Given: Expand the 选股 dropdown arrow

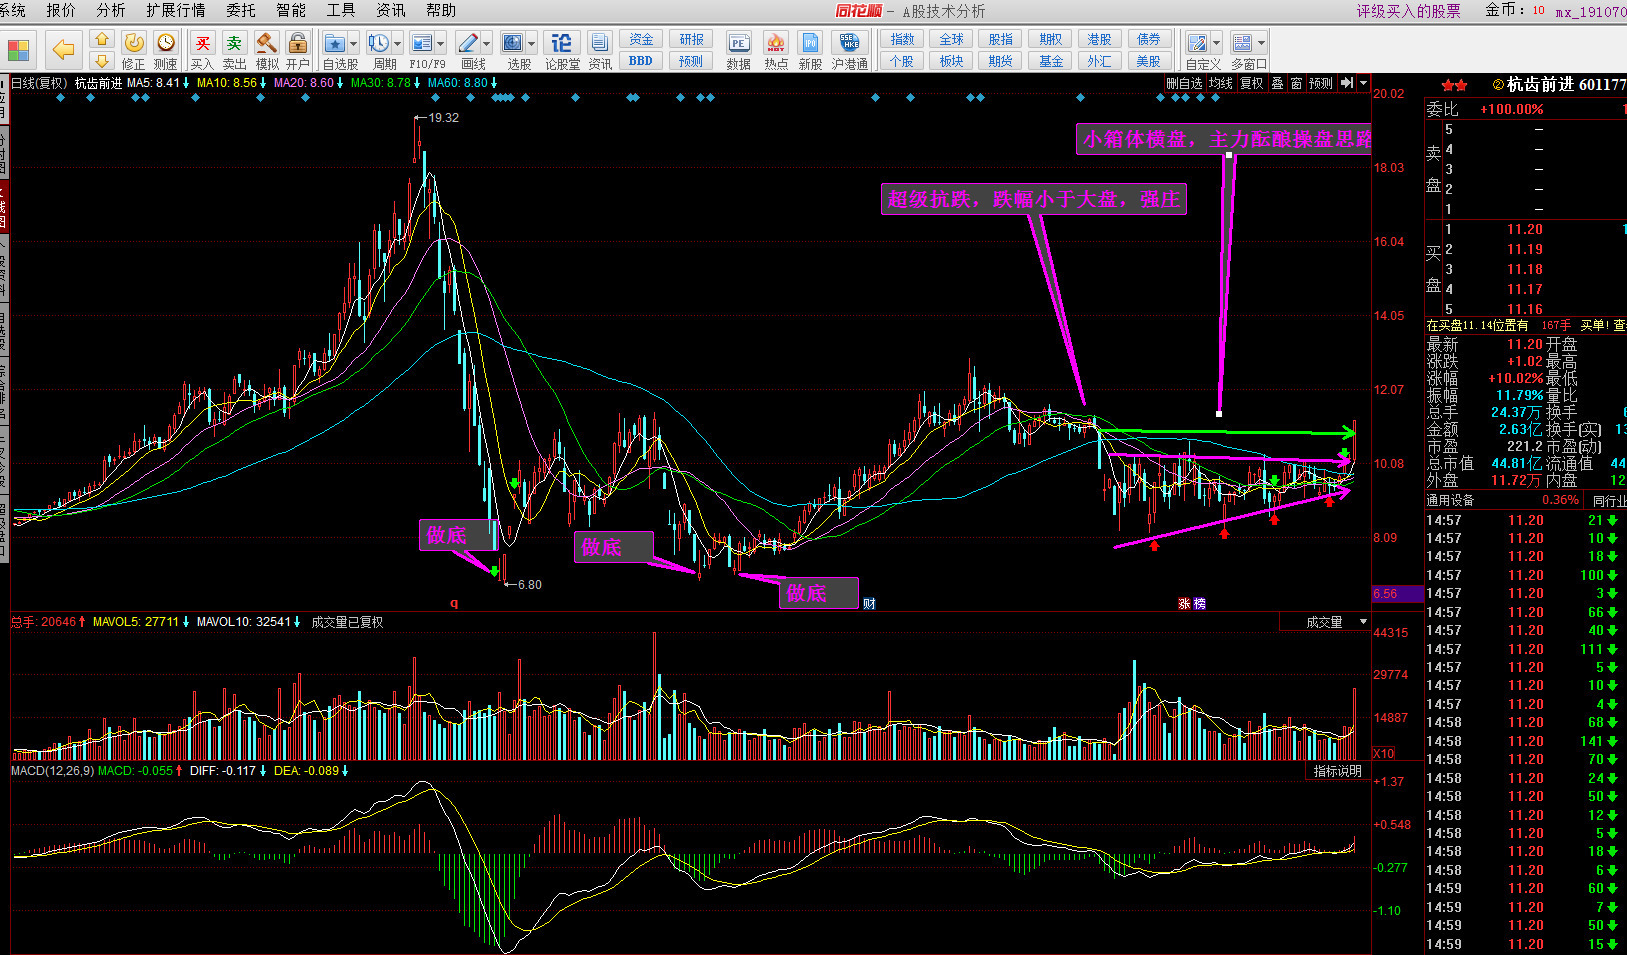Looking at the screenshot, I should point(532,44).
